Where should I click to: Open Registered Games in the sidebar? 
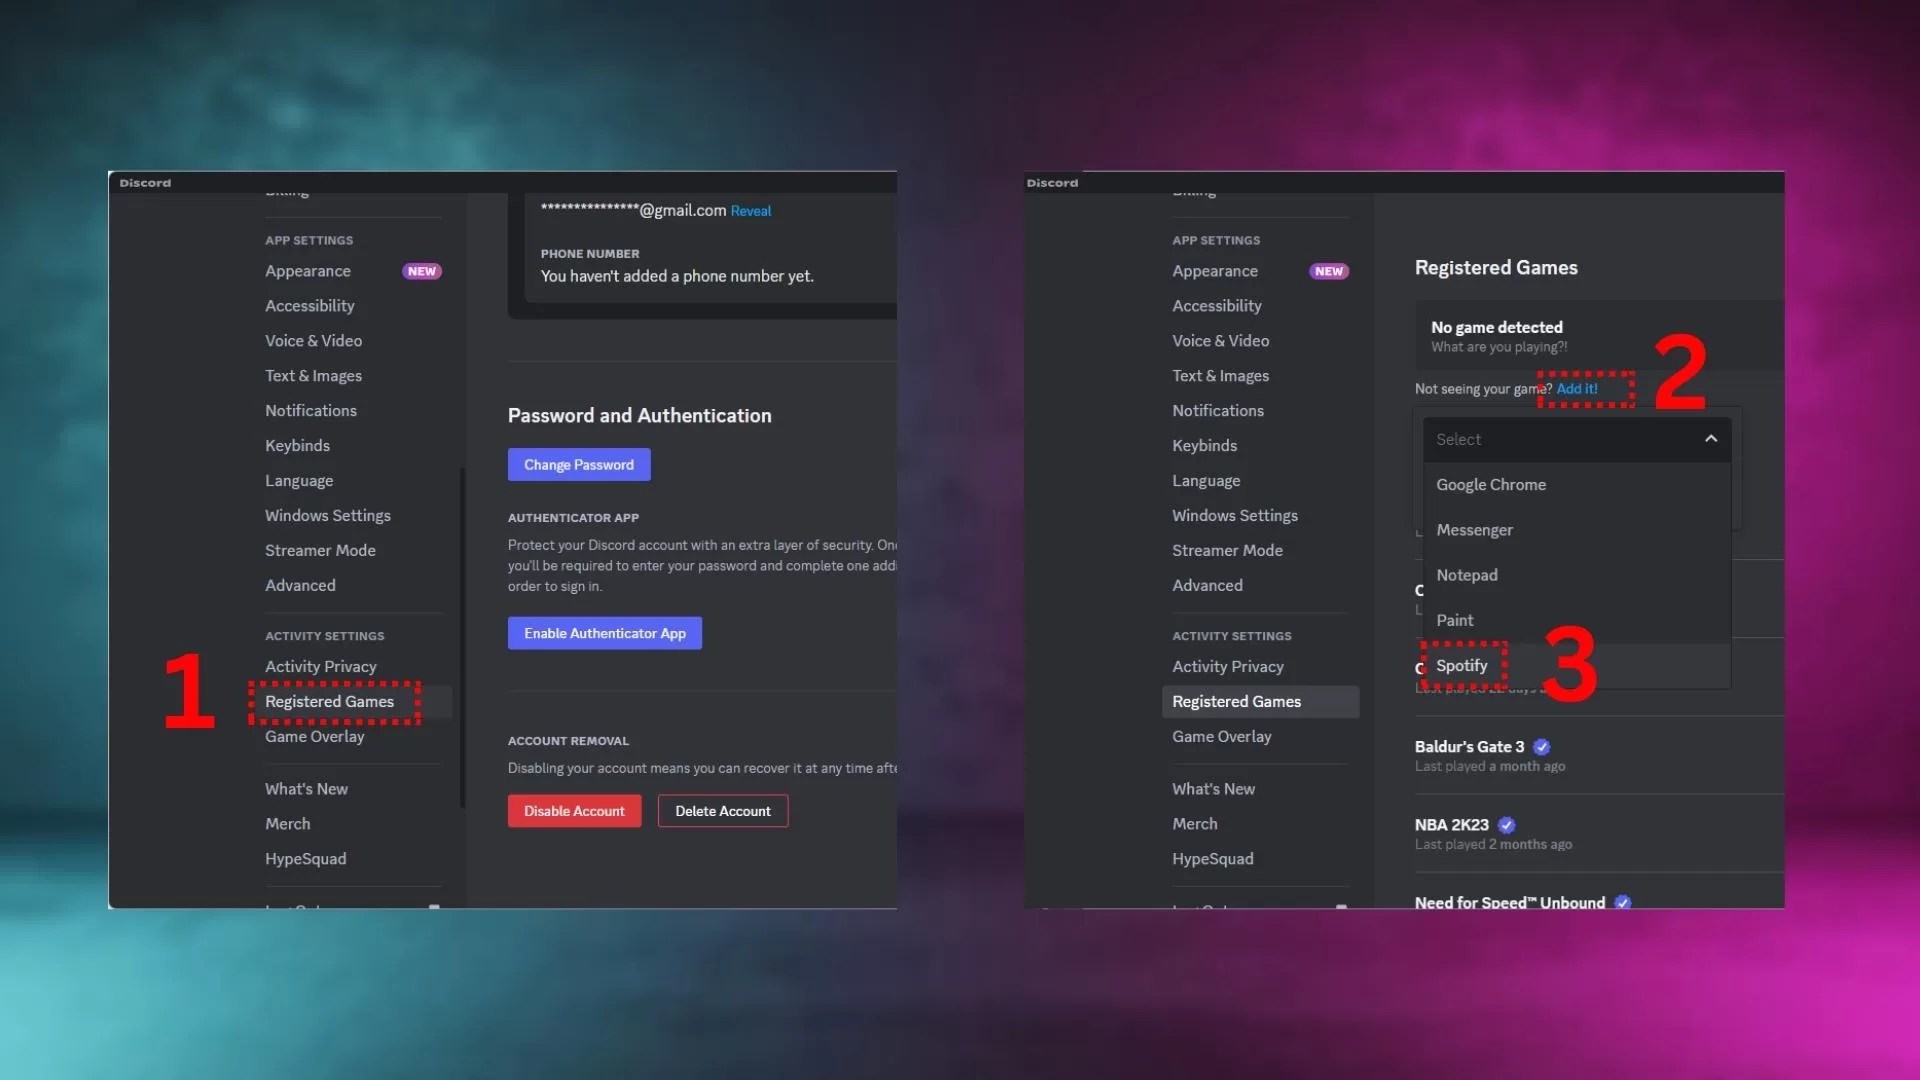point(331,701)
